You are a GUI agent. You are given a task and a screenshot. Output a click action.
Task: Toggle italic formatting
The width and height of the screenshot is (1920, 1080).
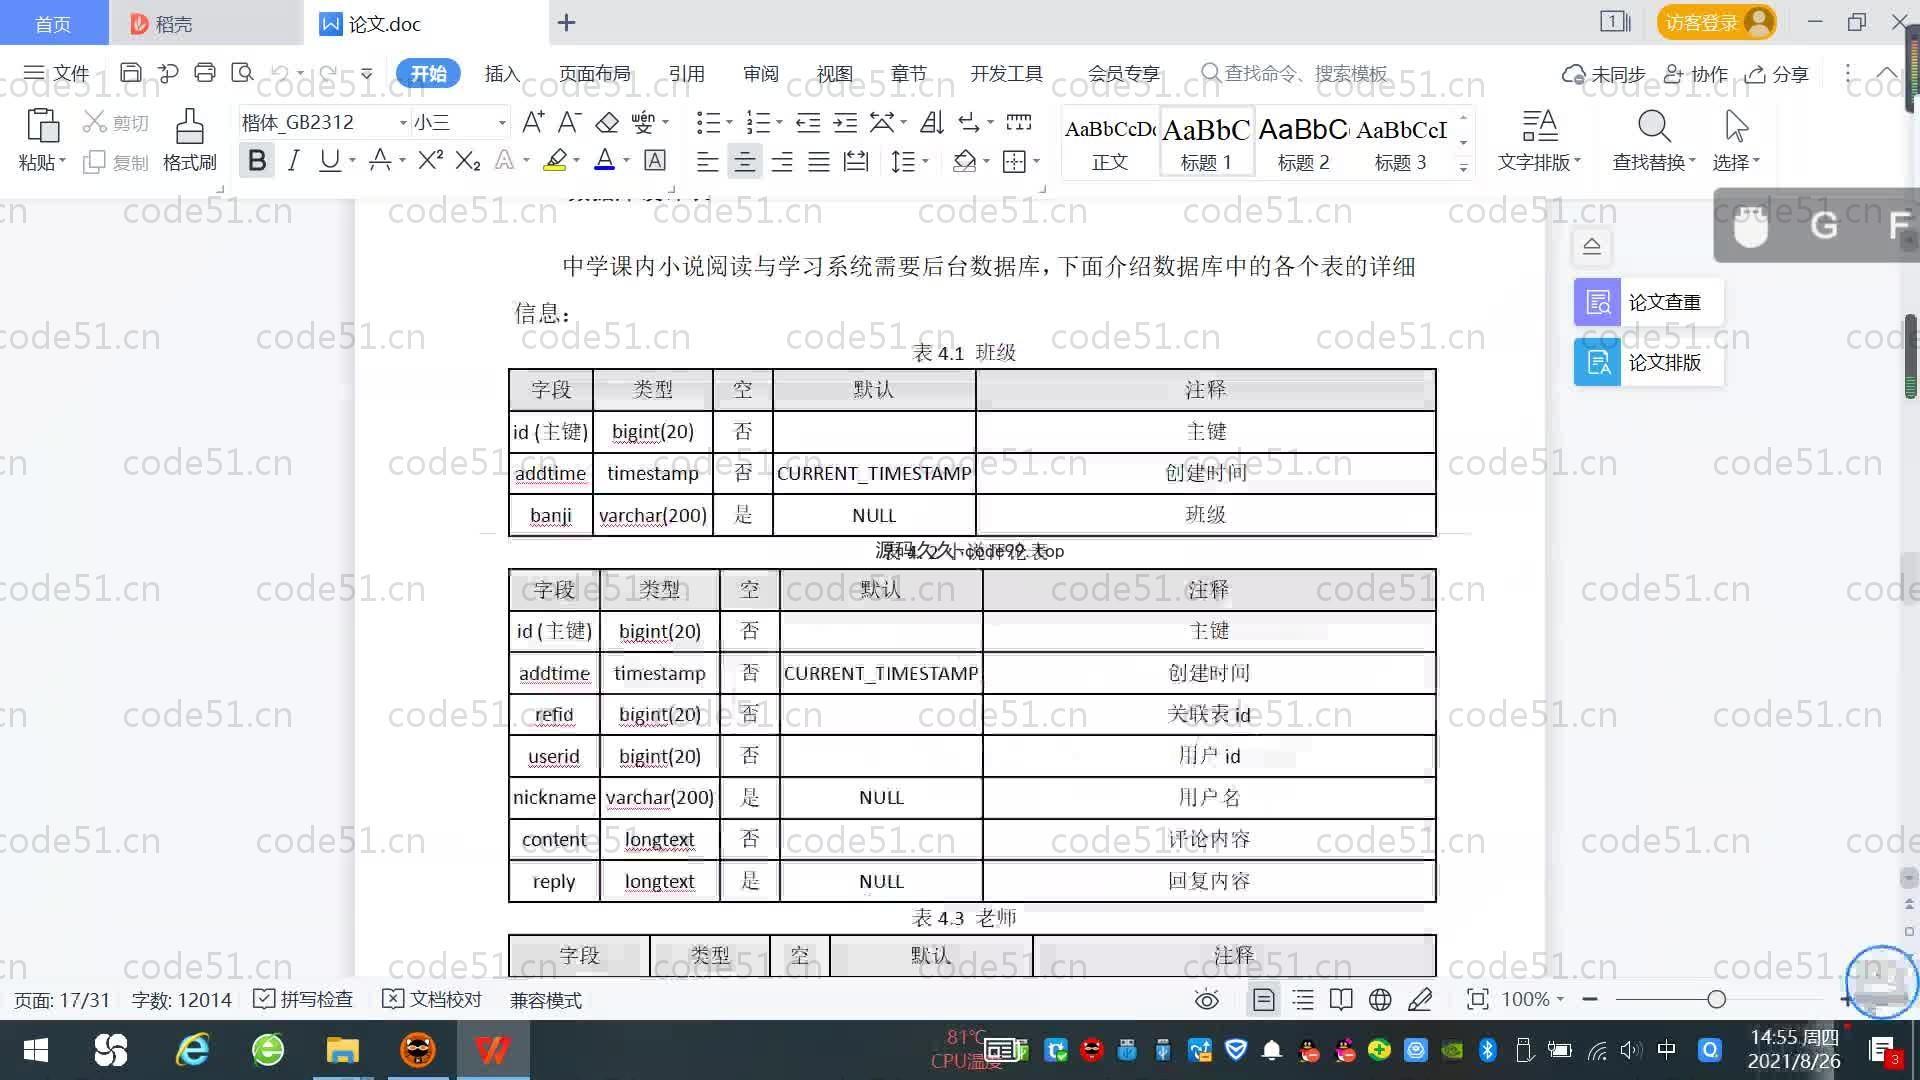coord(293,161)
